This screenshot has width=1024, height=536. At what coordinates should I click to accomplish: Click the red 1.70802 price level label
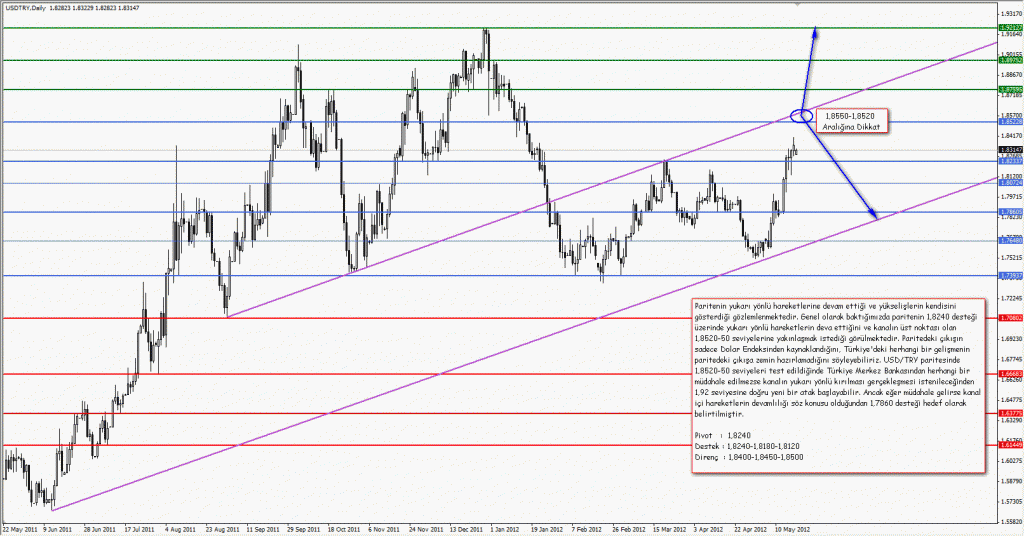[x=1010, y=318]
